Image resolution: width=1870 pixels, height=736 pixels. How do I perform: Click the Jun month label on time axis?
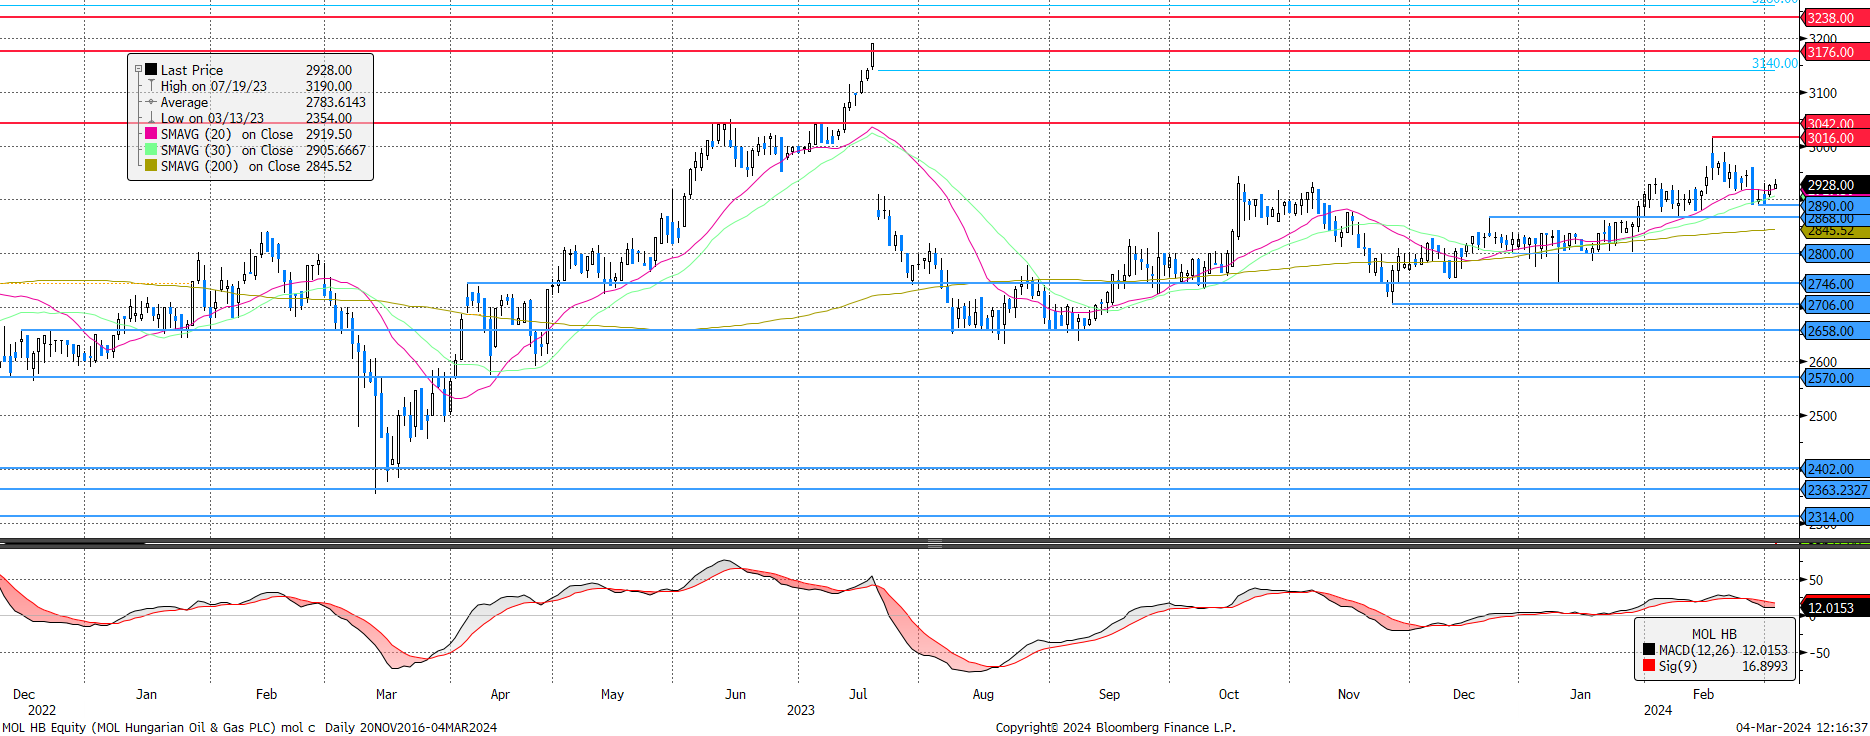click(735, 694)
